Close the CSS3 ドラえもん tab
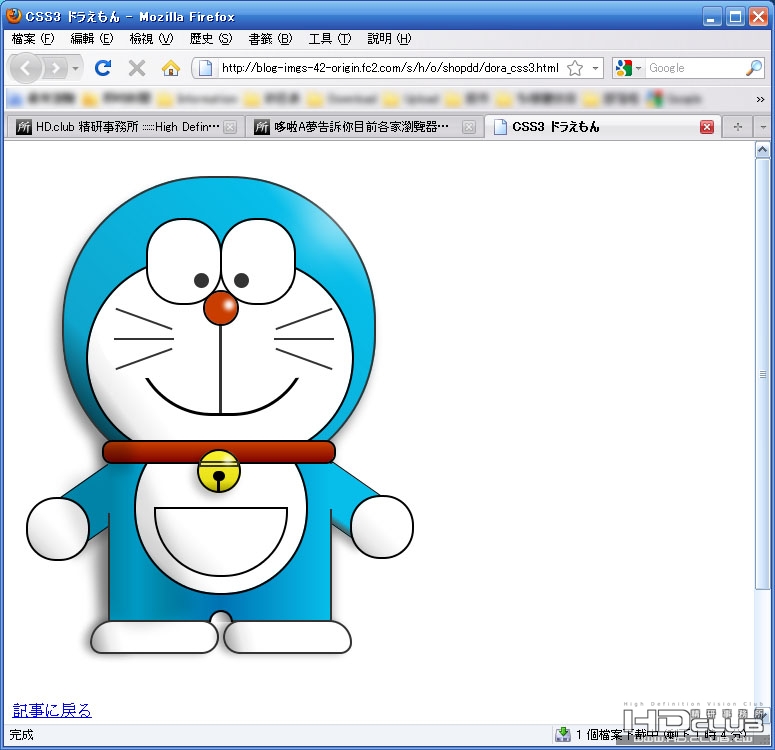Viewport: 775px width, 750px height. [707, 127]
